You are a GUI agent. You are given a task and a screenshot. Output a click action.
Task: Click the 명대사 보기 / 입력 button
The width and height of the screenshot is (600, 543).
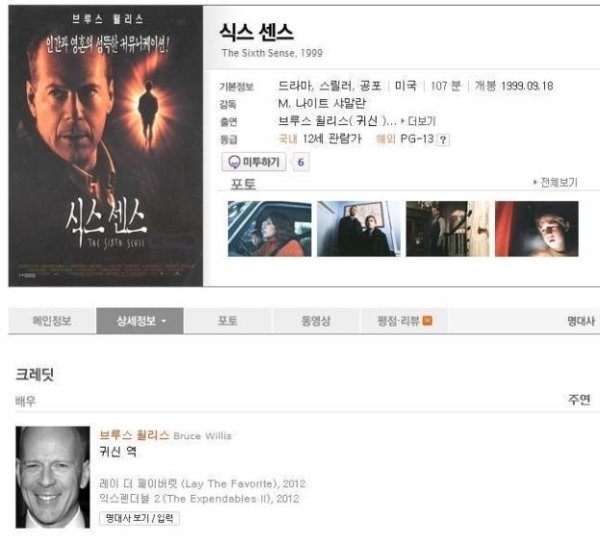tap(139, 519)
